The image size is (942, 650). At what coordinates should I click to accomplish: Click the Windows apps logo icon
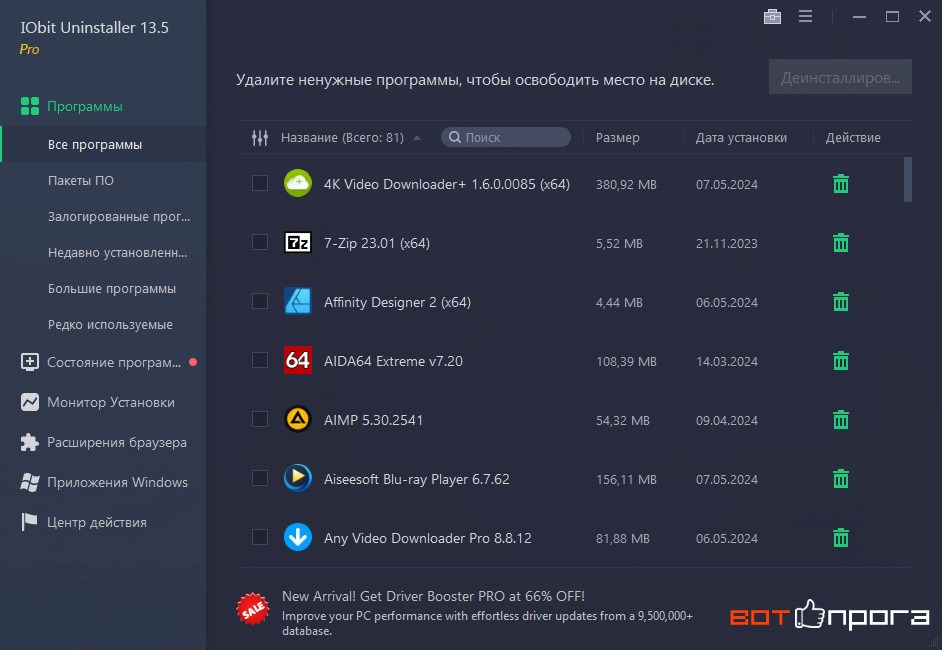click(x=29, y=482)
